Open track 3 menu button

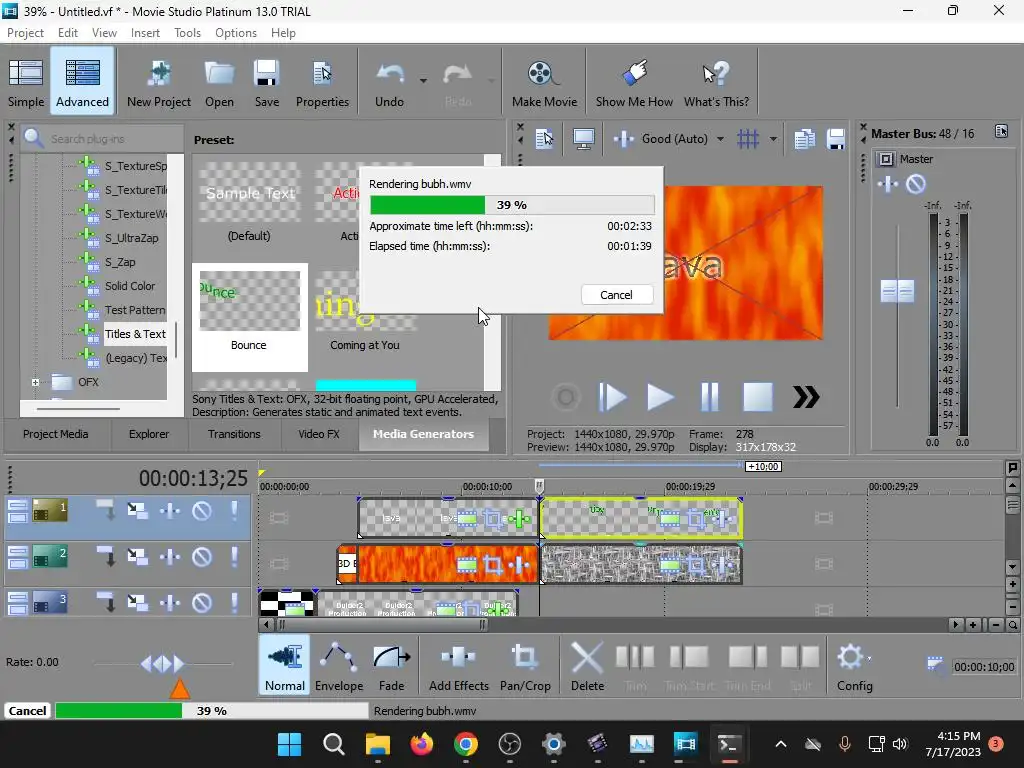[x=18, y=603]
